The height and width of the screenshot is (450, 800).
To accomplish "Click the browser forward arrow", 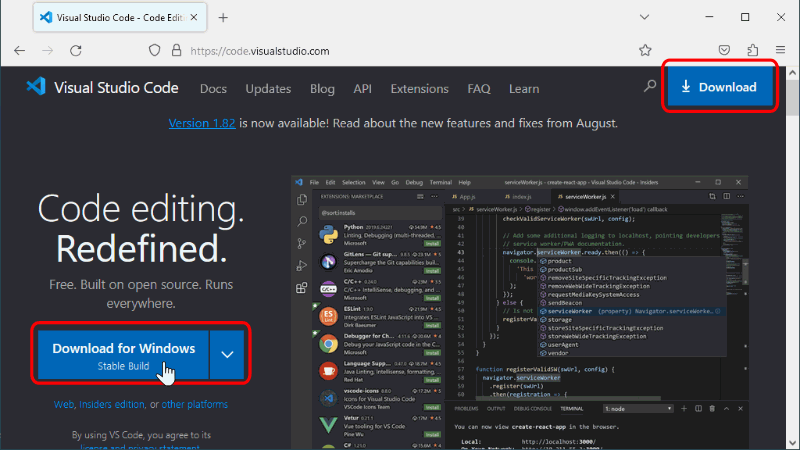I will pyautogui.click(x=47, y=51).
